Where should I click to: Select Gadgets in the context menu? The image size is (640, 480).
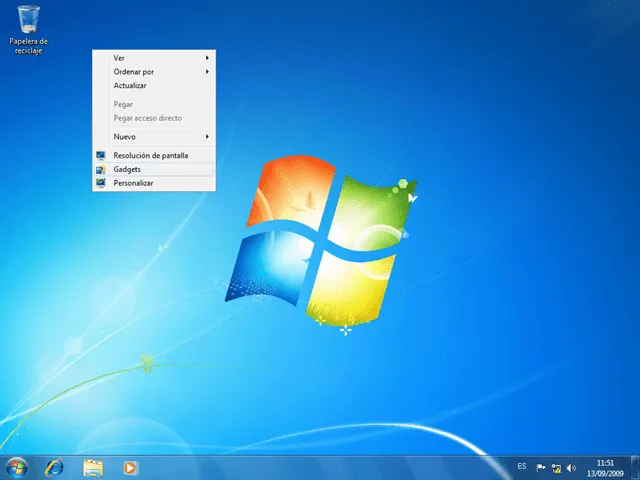coord(154,169)
